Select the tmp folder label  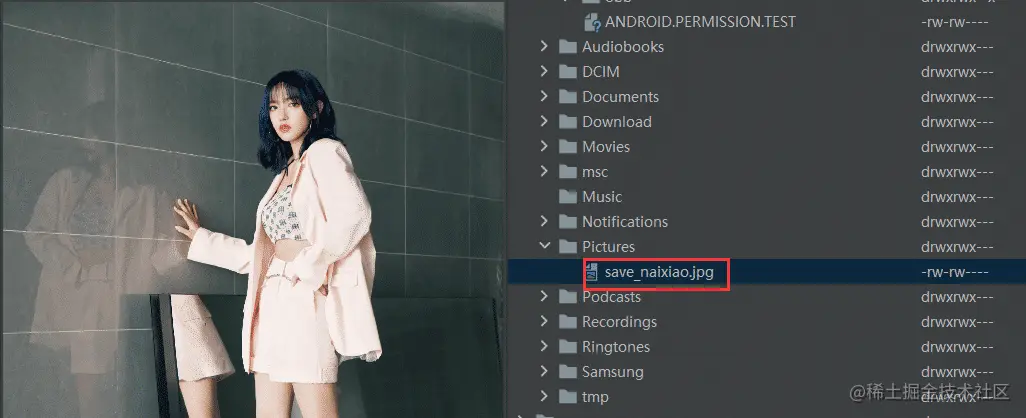(595, 396)
